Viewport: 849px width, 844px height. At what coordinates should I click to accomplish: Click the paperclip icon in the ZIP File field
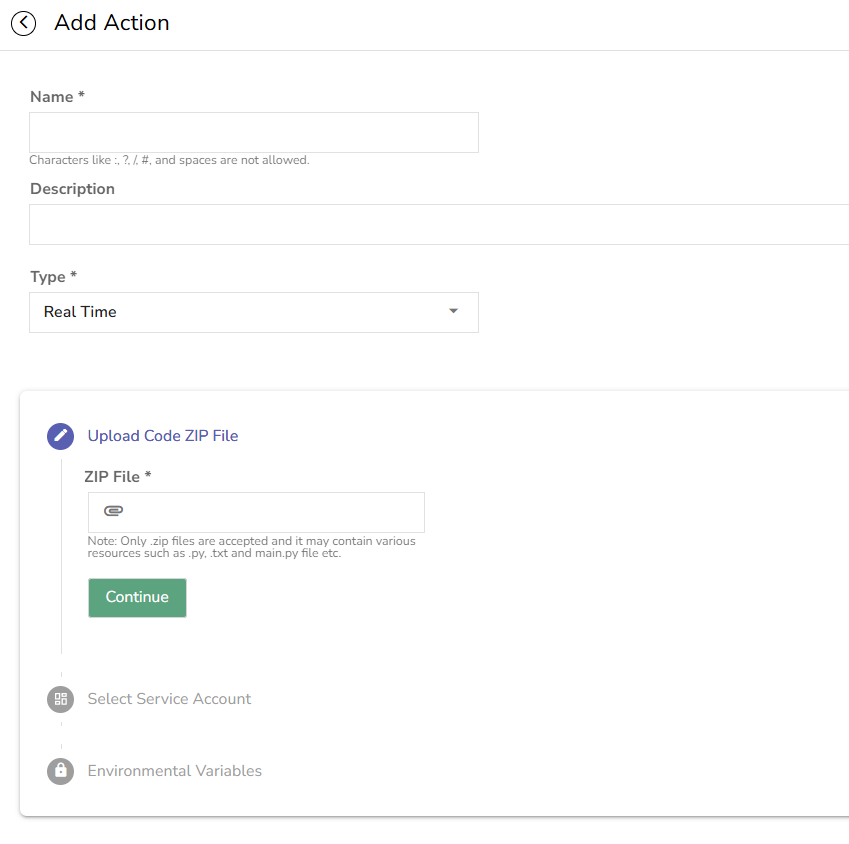pyautogui.click(x=113, y=510)
